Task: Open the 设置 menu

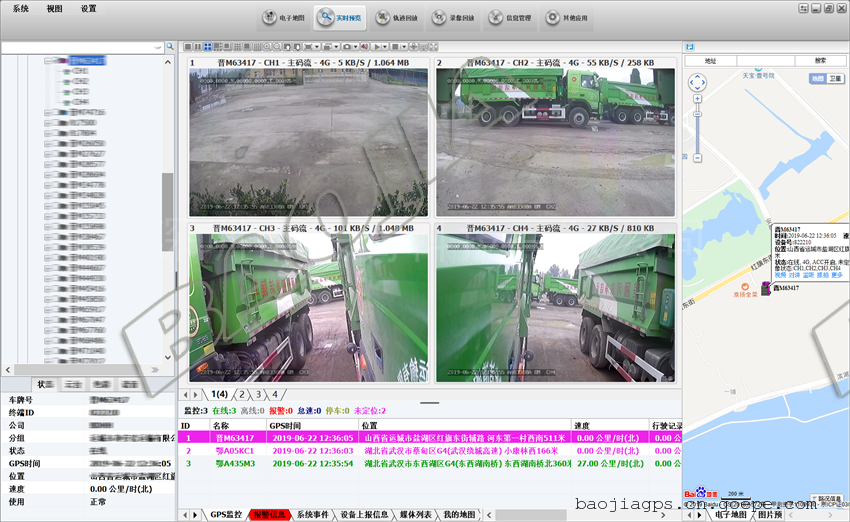Action: pos(88,8)
